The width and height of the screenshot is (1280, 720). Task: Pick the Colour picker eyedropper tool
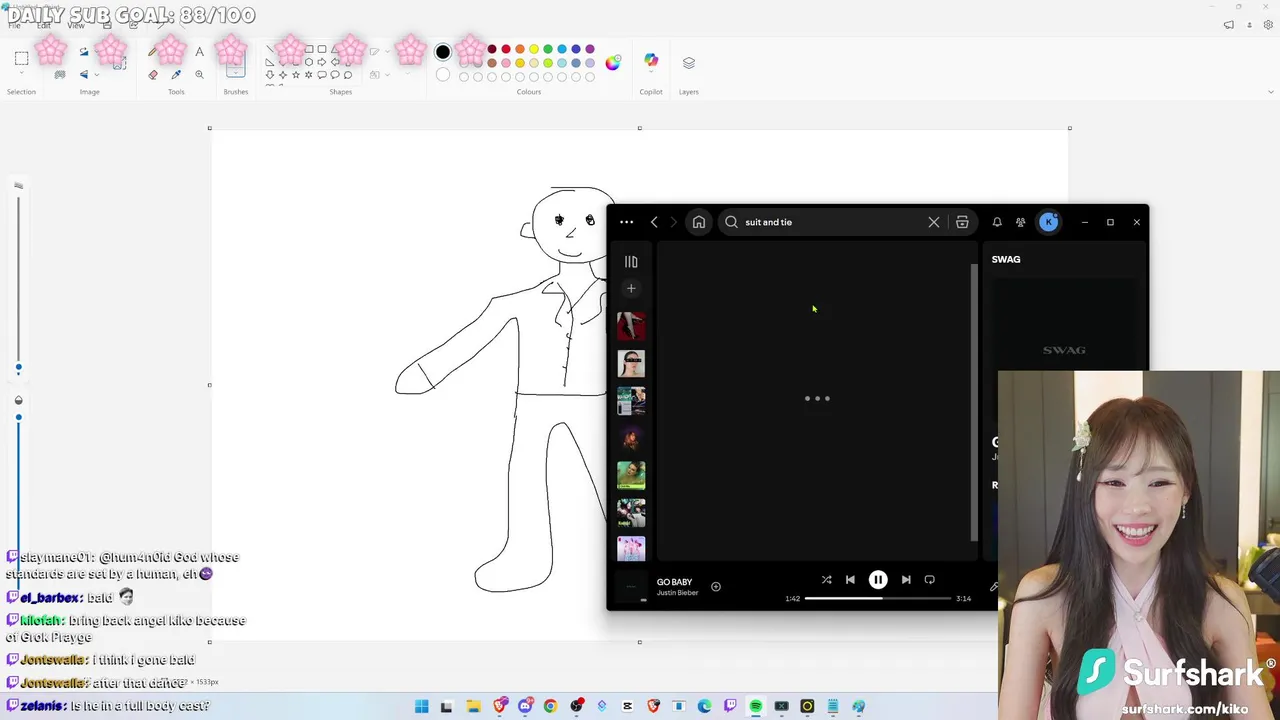(176, 74)
